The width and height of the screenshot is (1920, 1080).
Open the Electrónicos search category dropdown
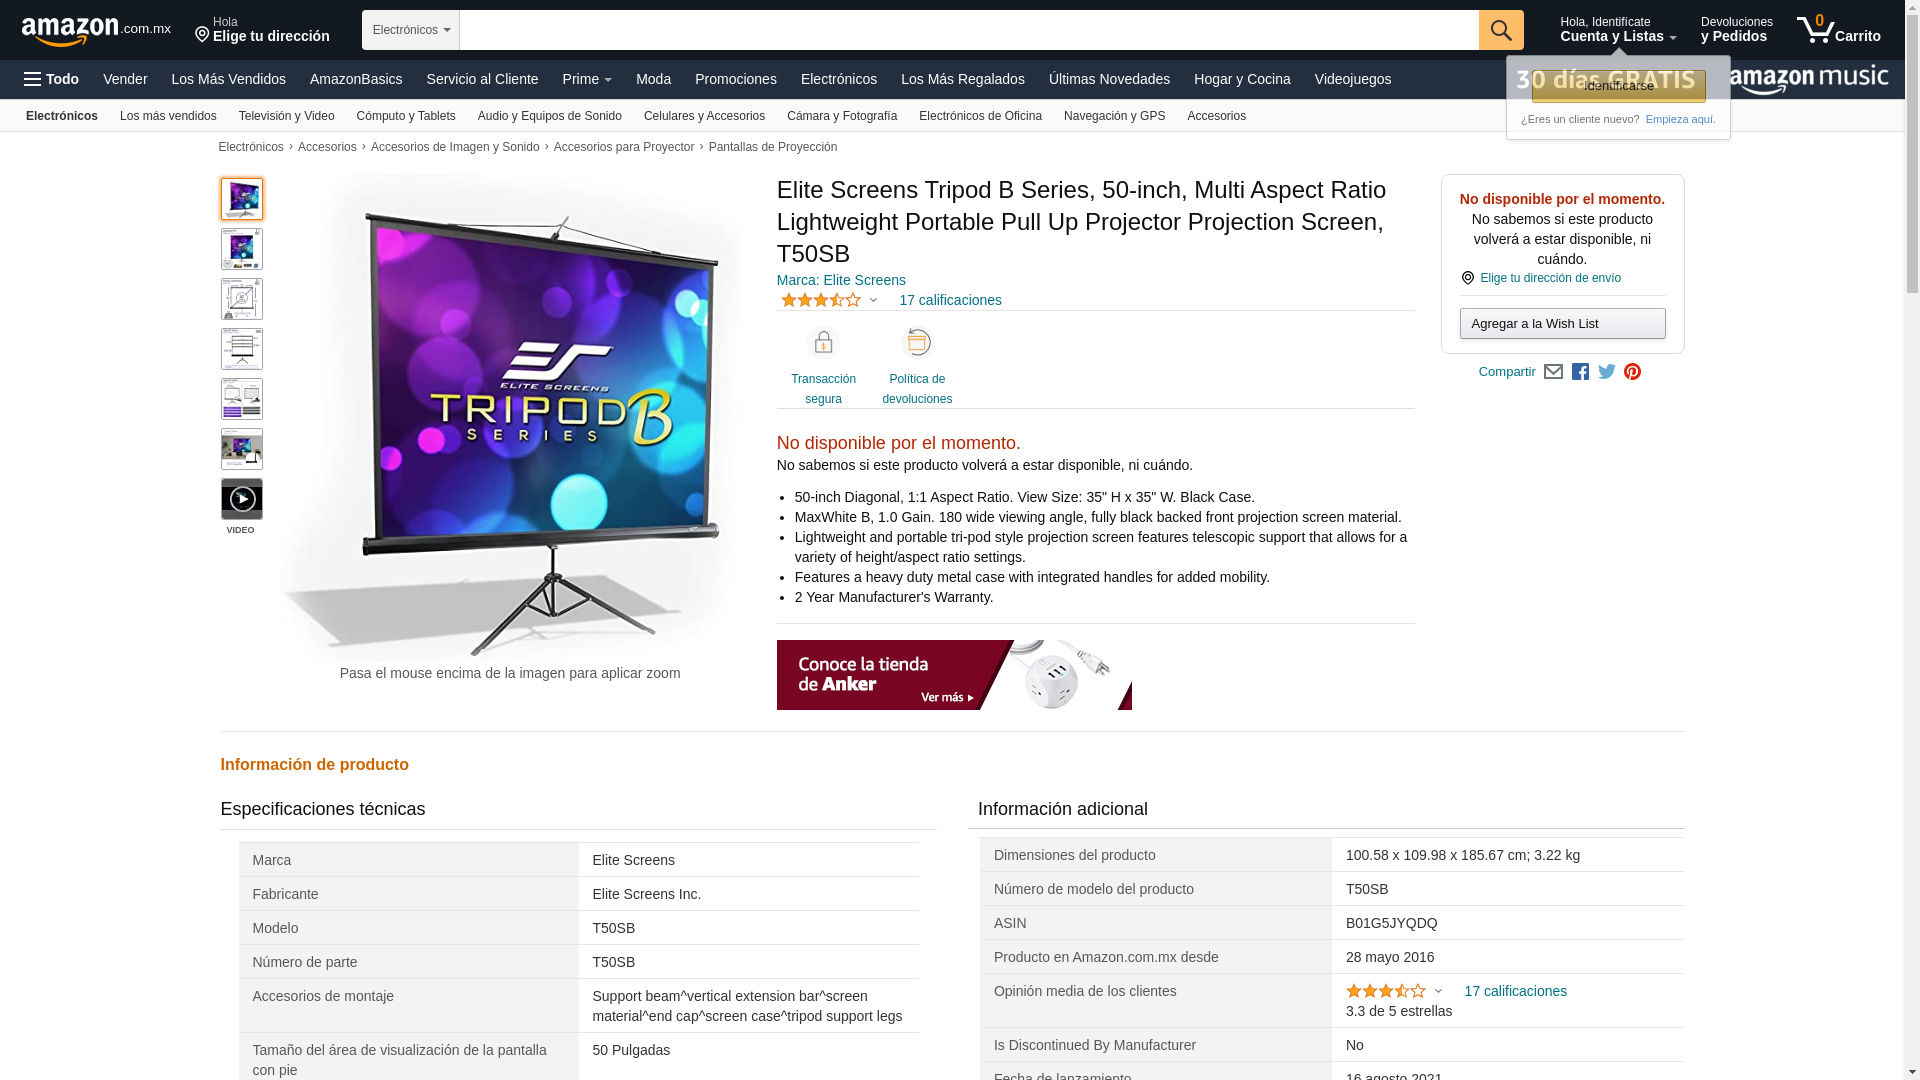[x=411, y=30]
